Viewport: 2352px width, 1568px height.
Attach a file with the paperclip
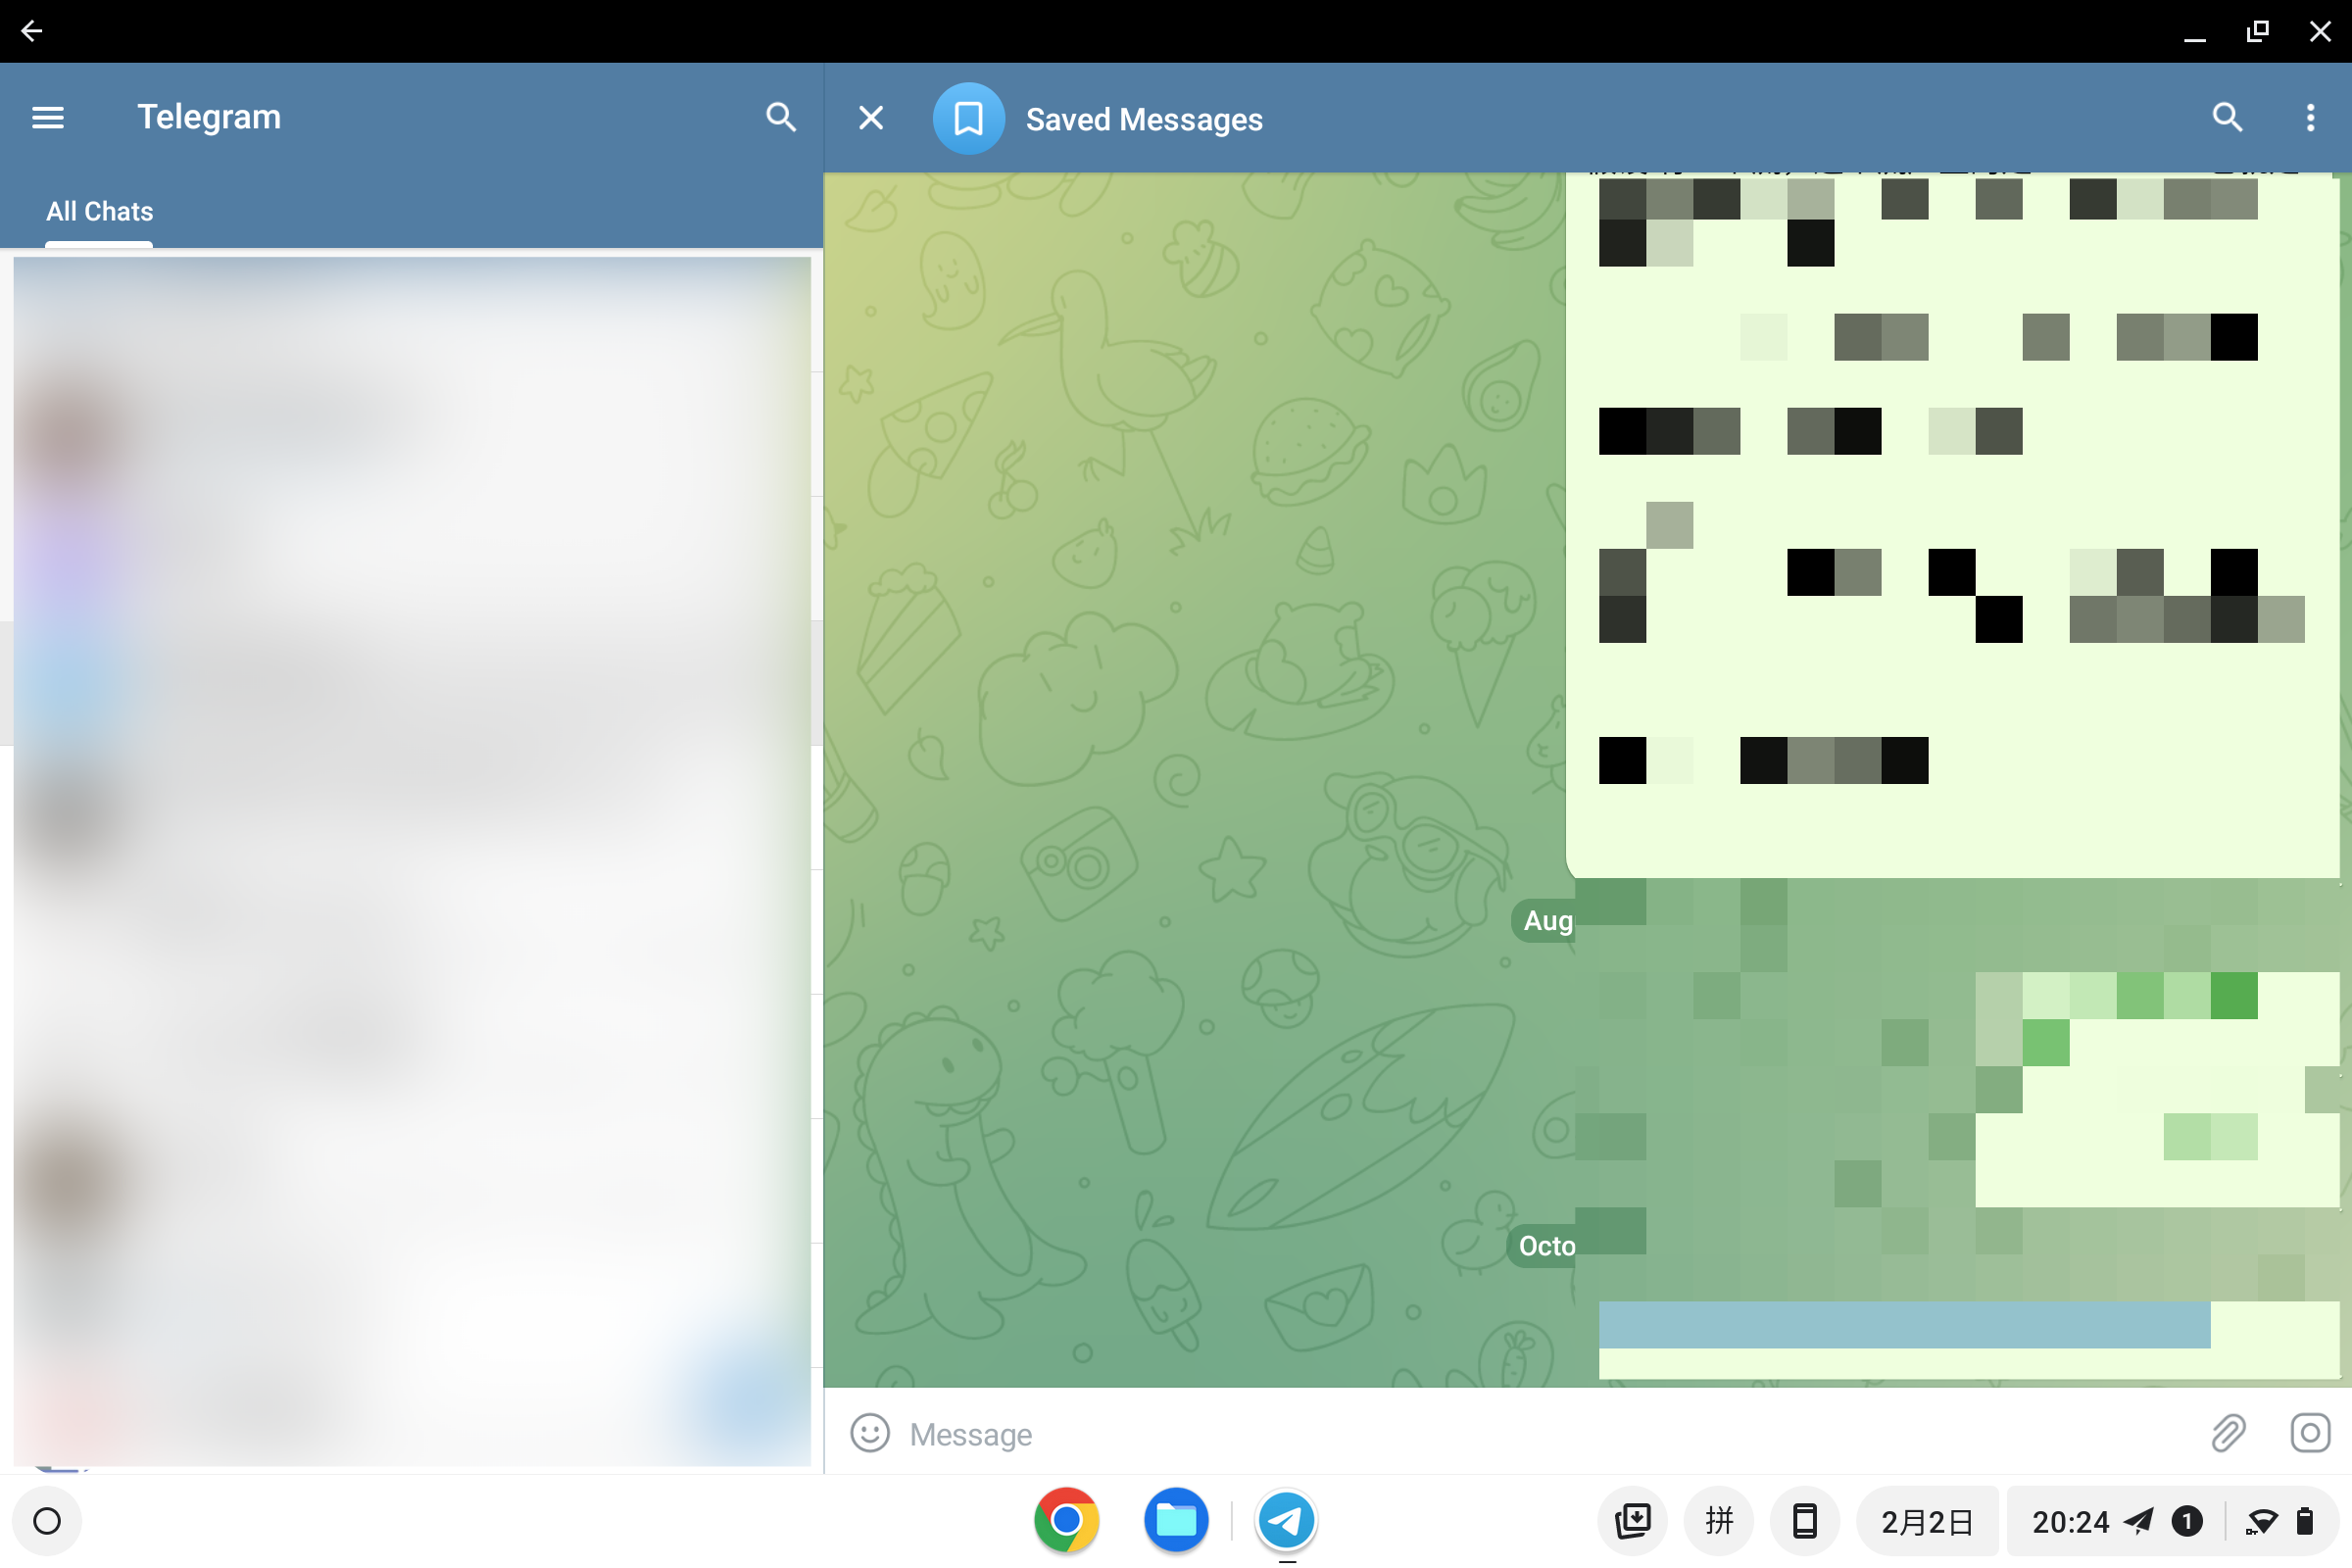[2228, 1433]
